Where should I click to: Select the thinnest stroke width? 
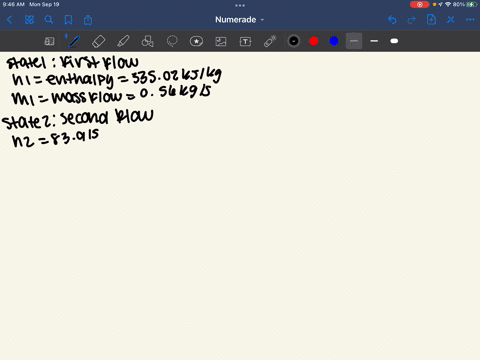[354, 41]
